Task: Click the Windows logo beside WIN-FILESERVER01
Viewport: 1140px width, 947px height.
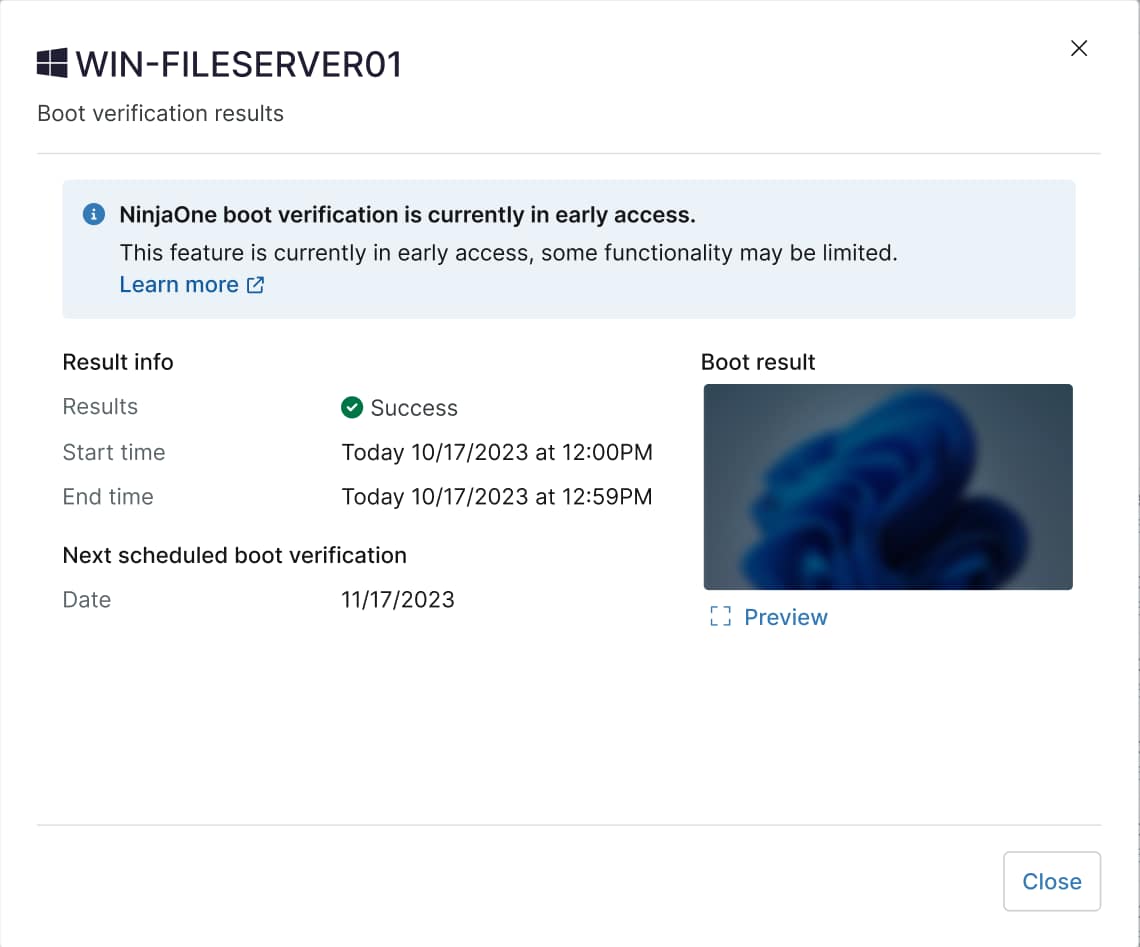Action: click(51, 62)
